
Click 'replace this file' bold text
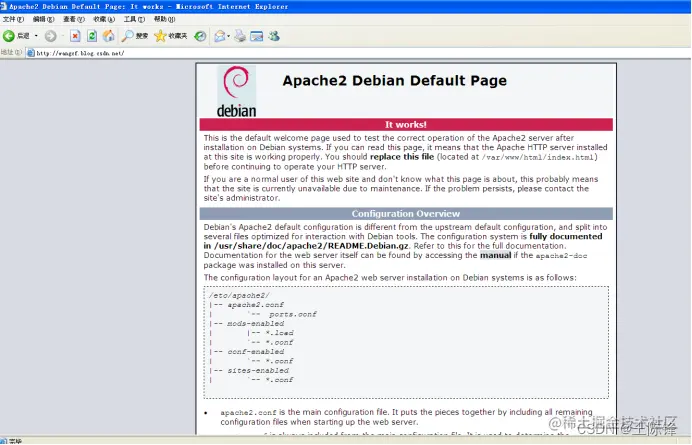click(402, 157)
